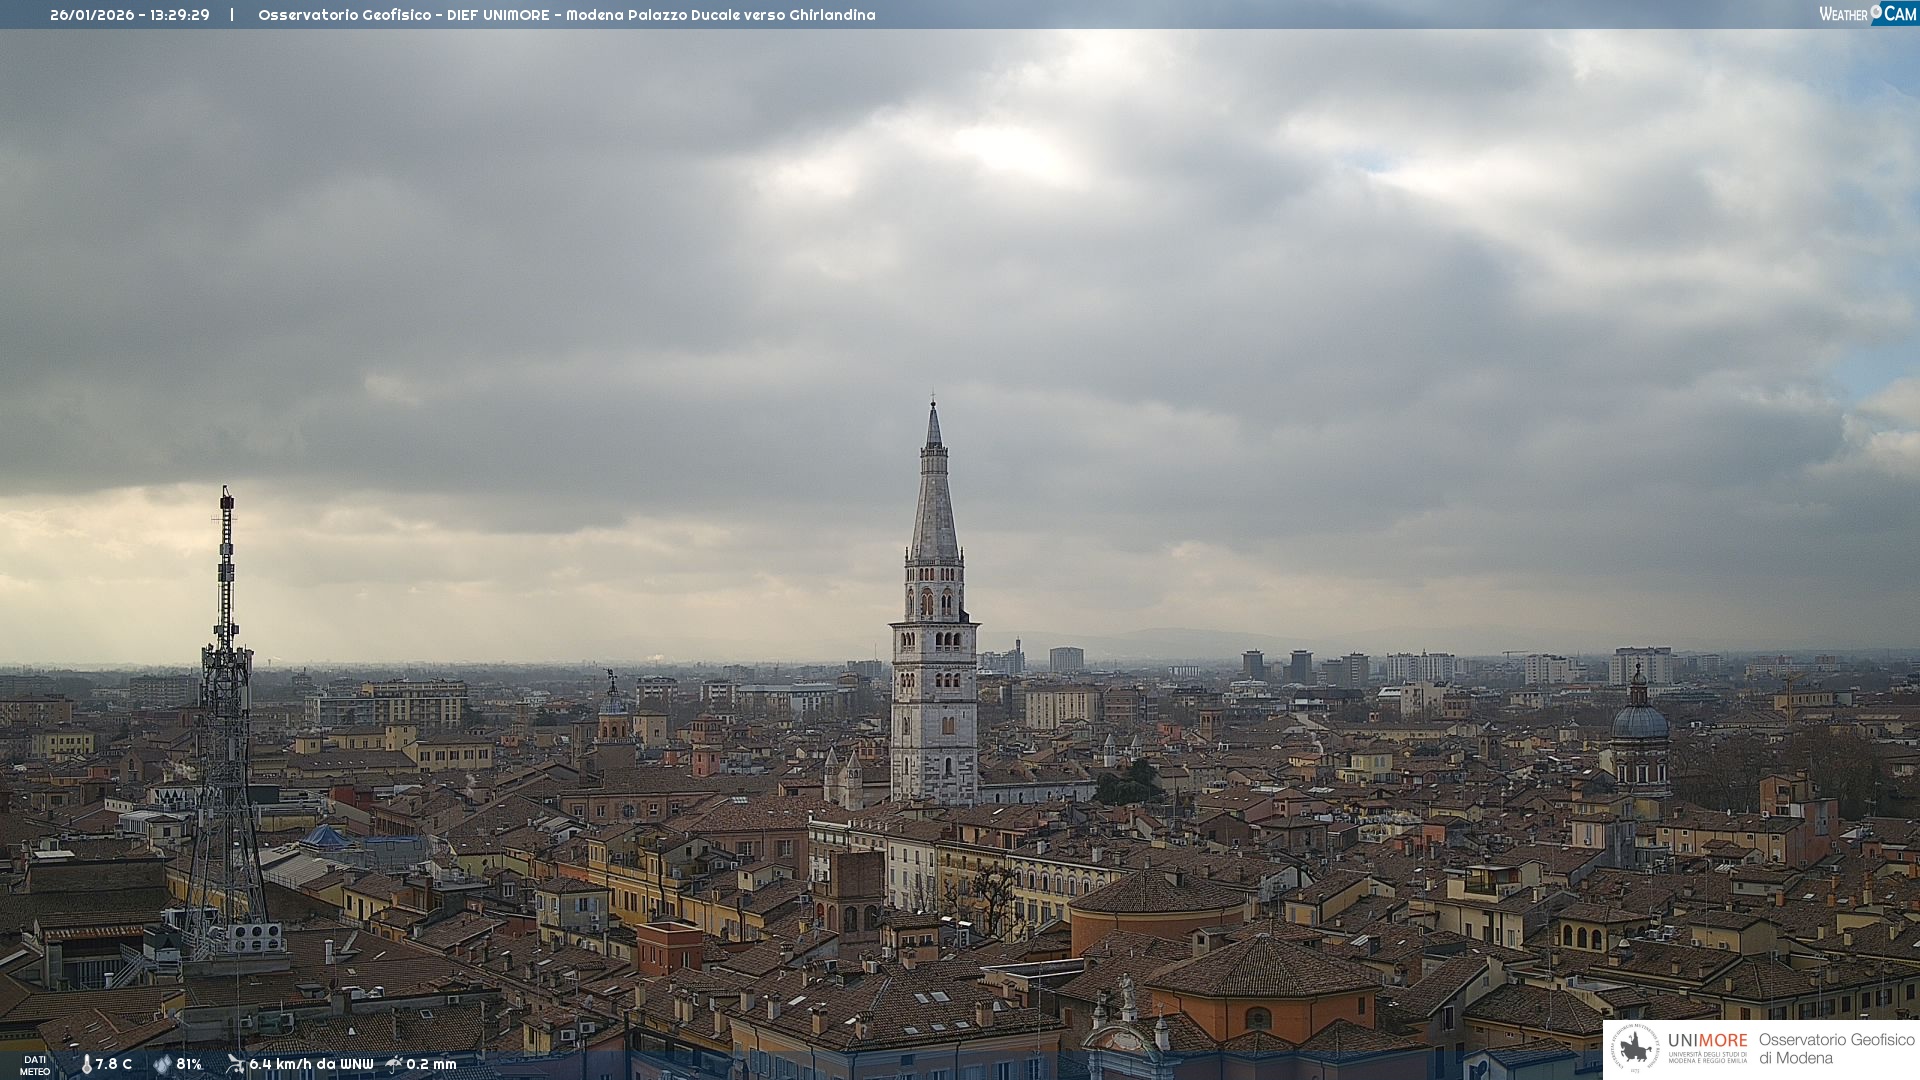
Task: Click the DATI METEO label
Action: (x=35, y=1065)
